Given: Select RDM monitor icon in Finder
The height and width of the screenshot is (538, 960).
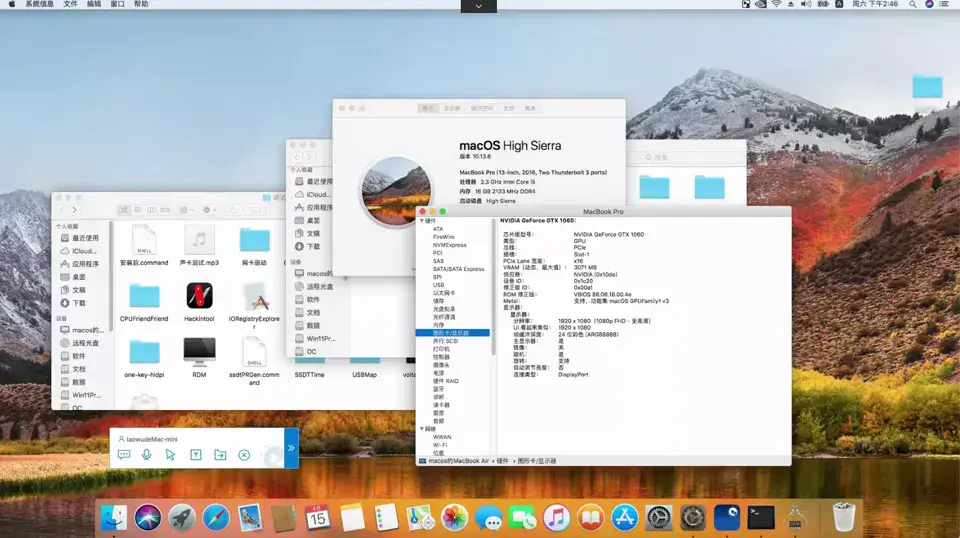Looking at the screenshot, I should (199, 353).
